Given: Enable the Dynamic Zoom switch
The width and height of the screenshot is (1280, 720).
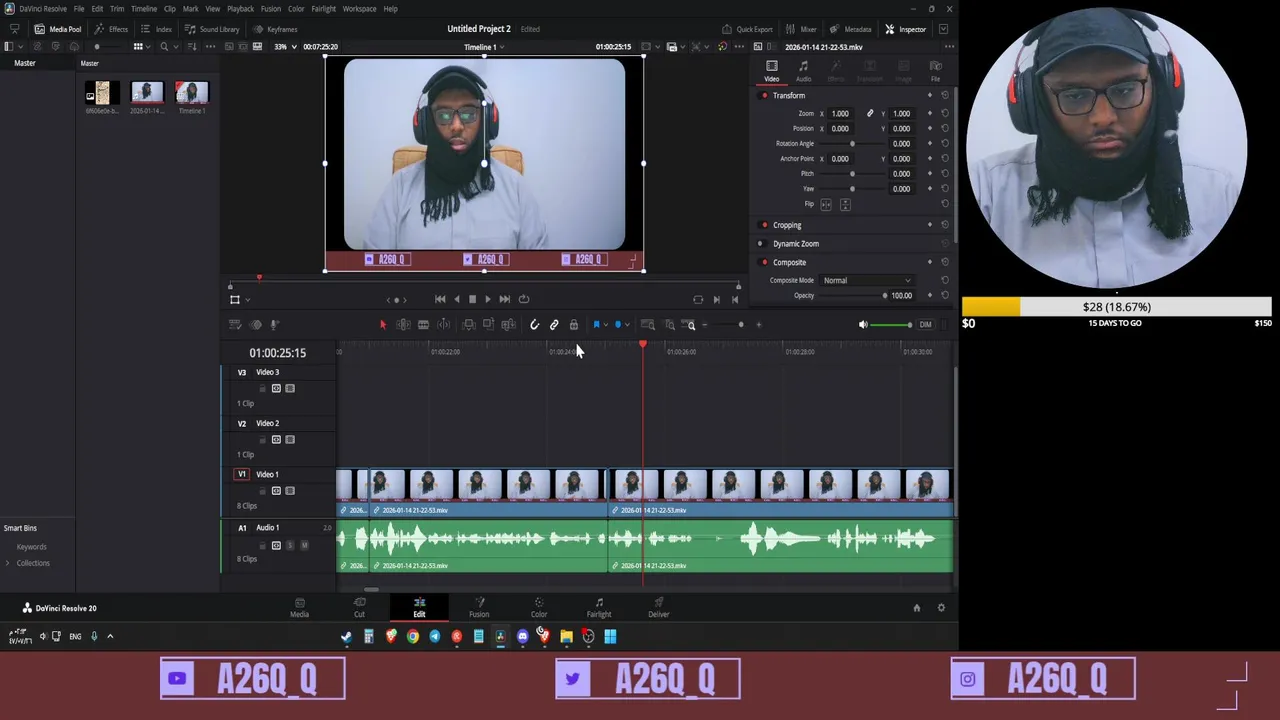Looking at the screenshot, I should pos(761,244).
